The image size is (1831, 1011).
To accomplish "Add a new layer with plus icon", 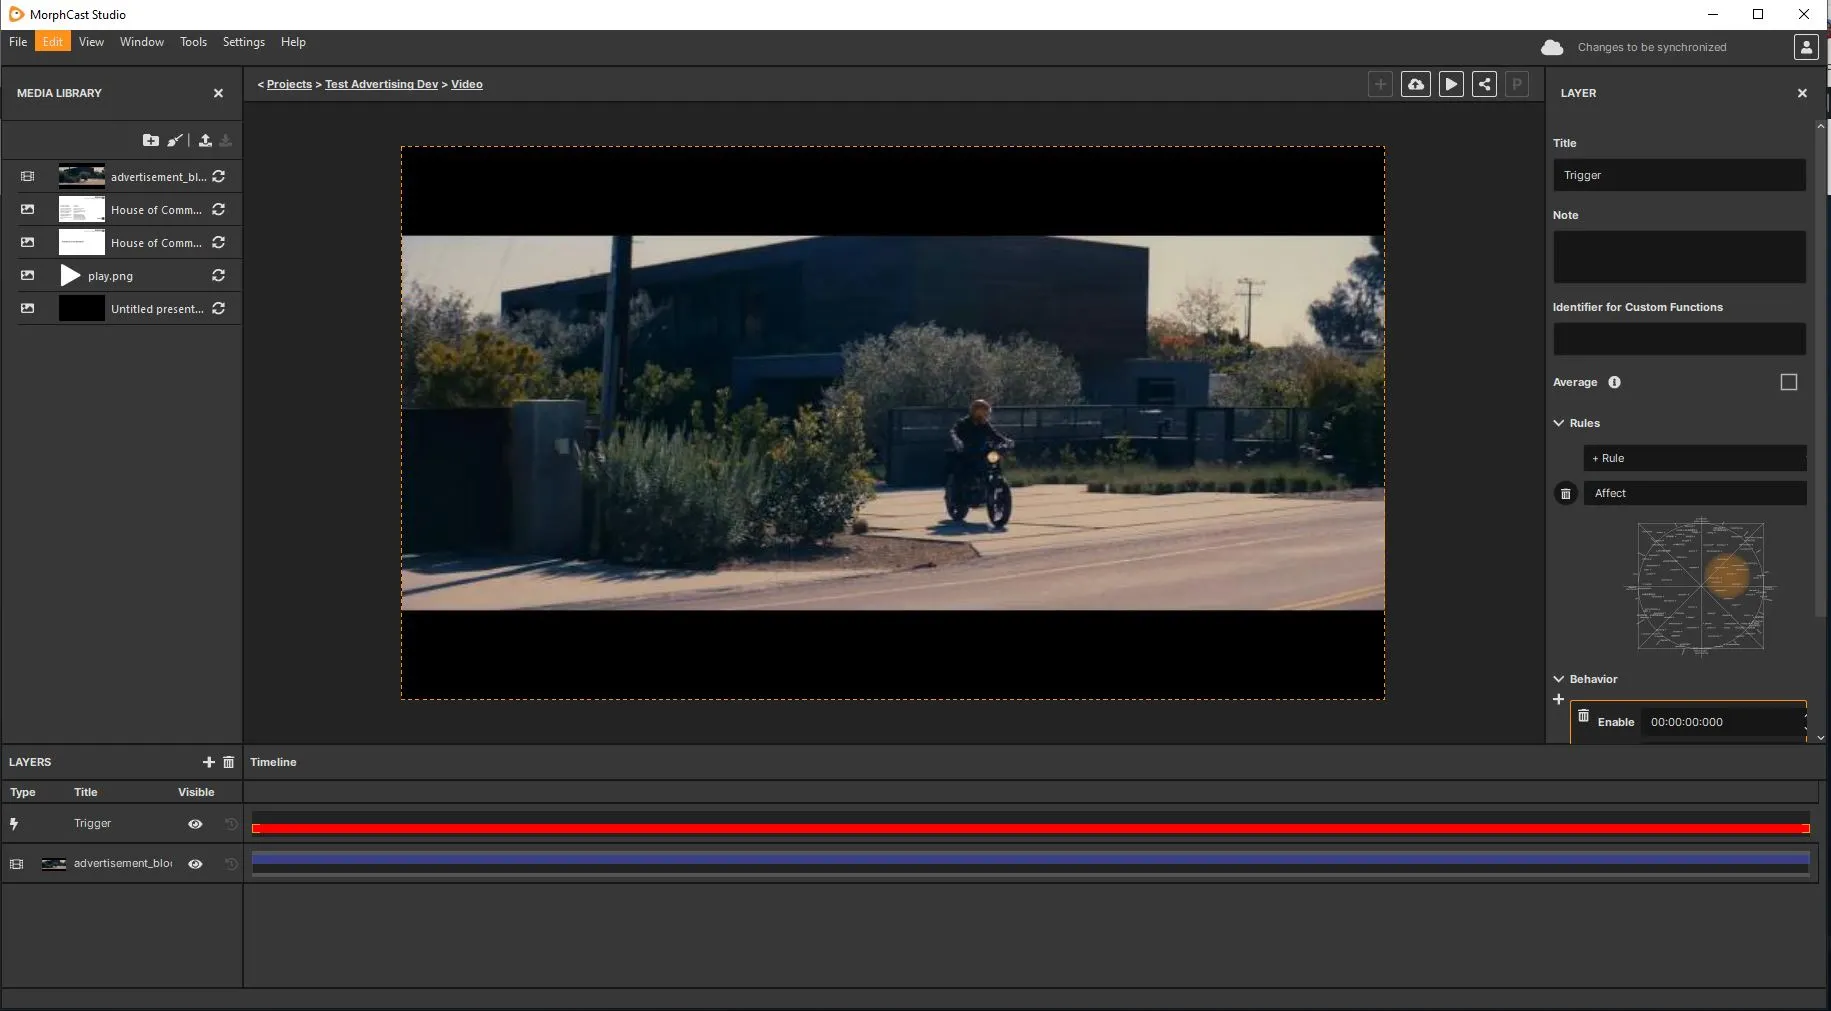I will coord(209,762).
